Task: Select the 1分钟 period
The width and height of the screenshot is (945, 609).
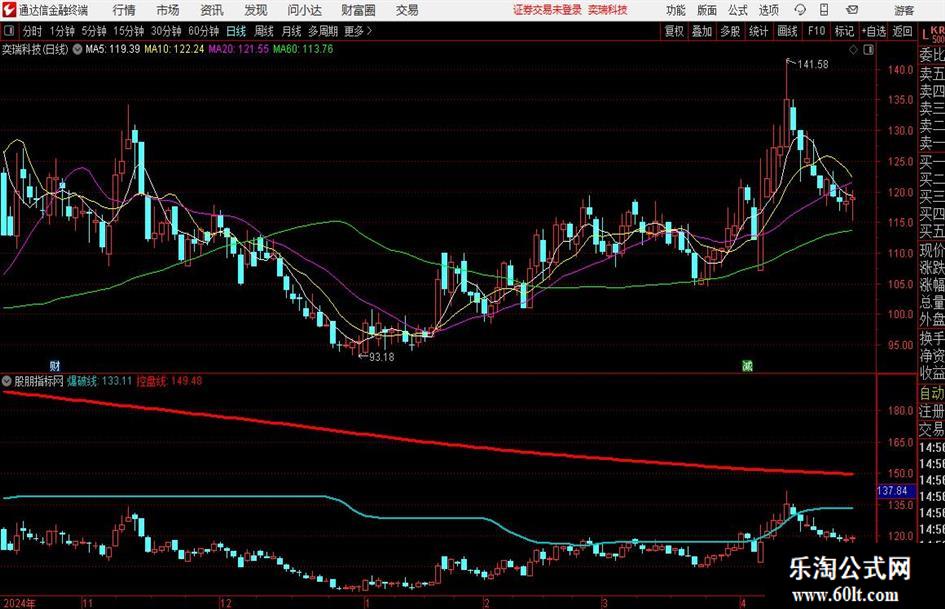Action: (x=61, y=31)
